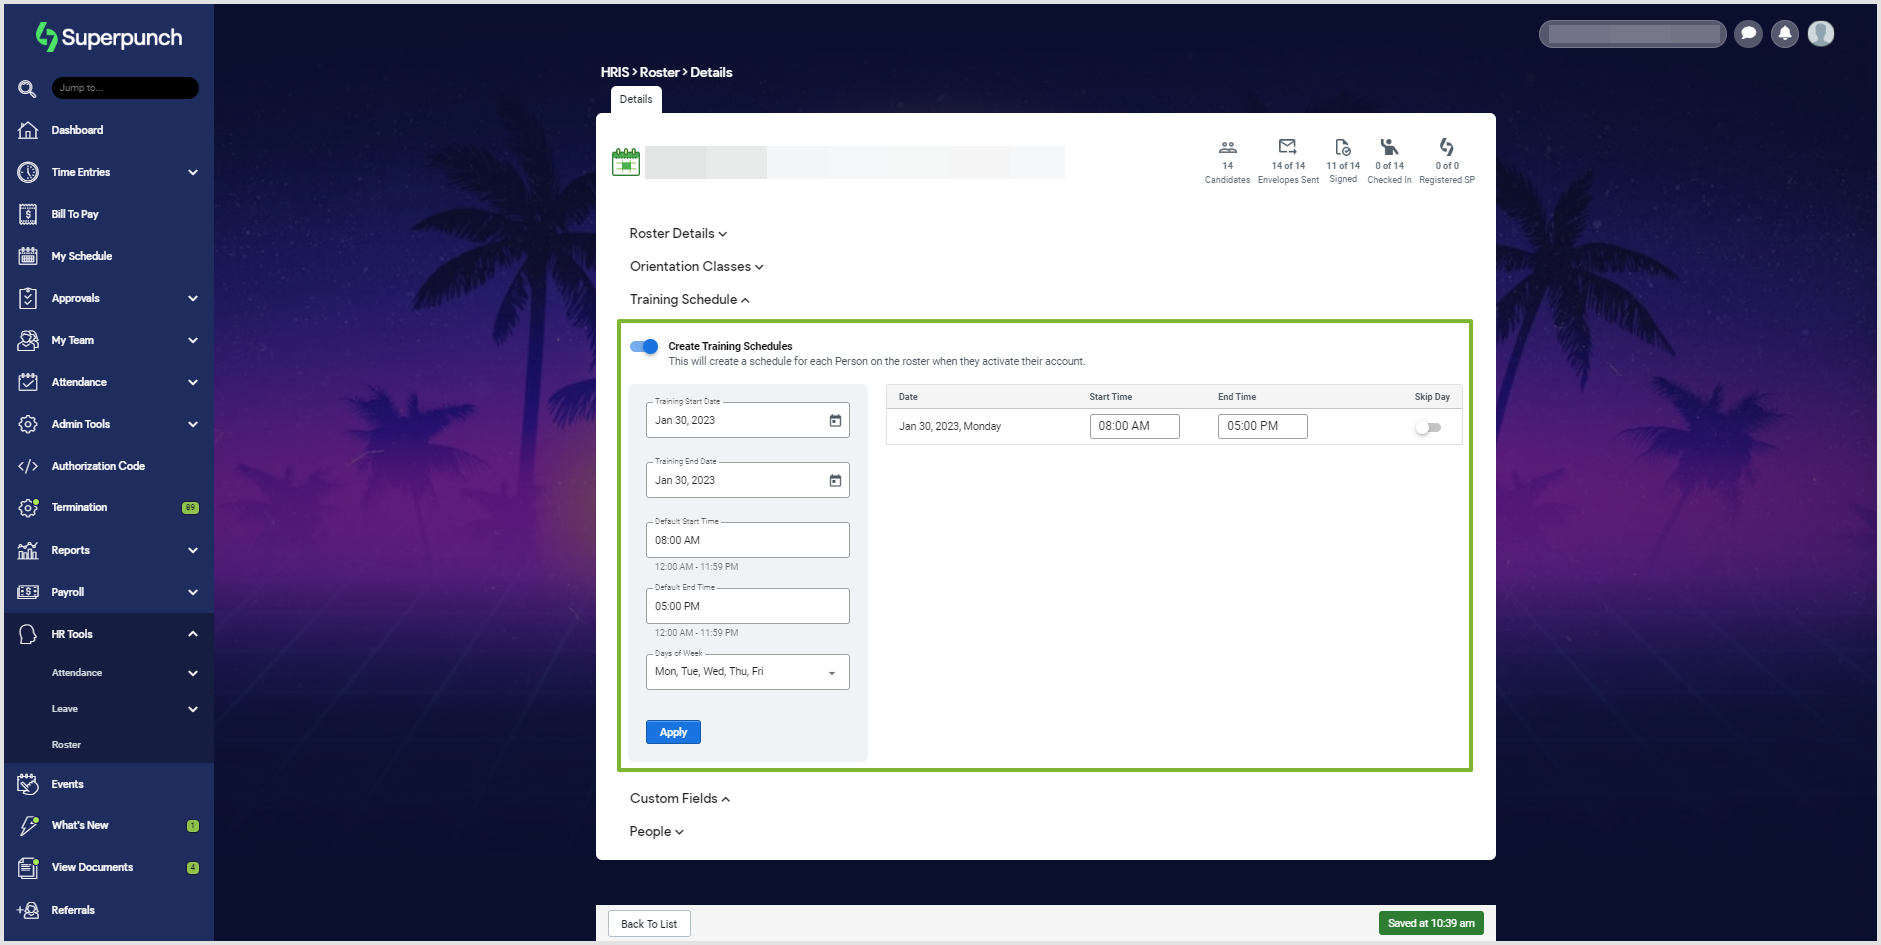Open Dashboard from the sidebar

(x=77, y=131)
